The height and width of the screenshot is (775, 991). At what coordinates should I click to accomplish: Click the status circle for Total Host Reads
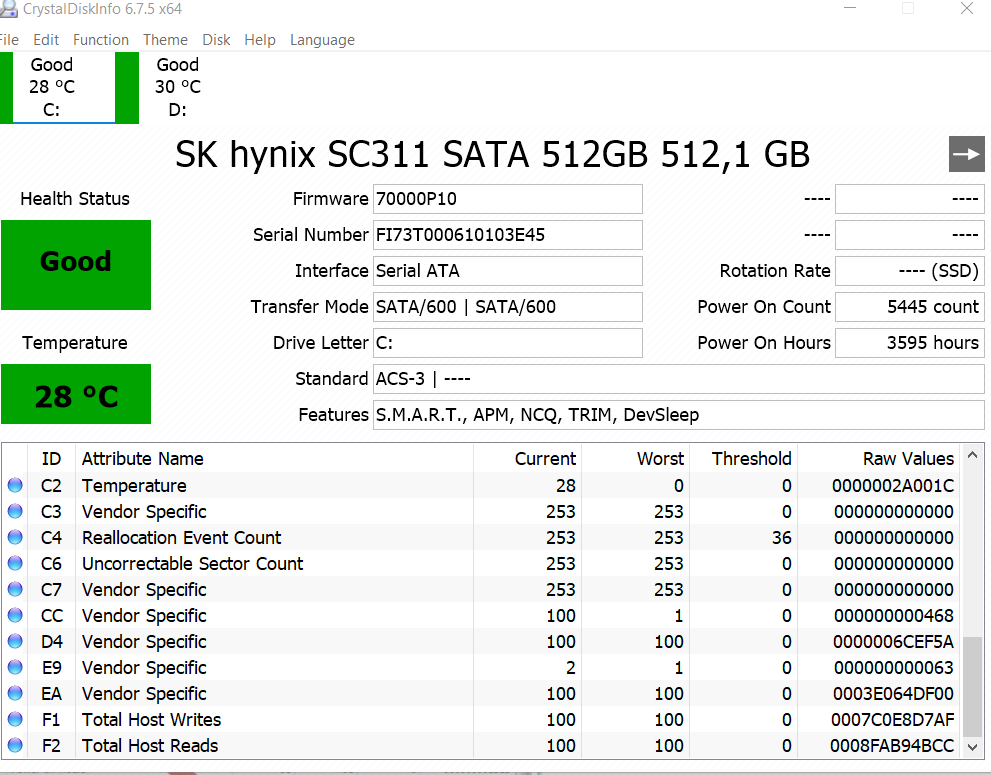[15, 745]
